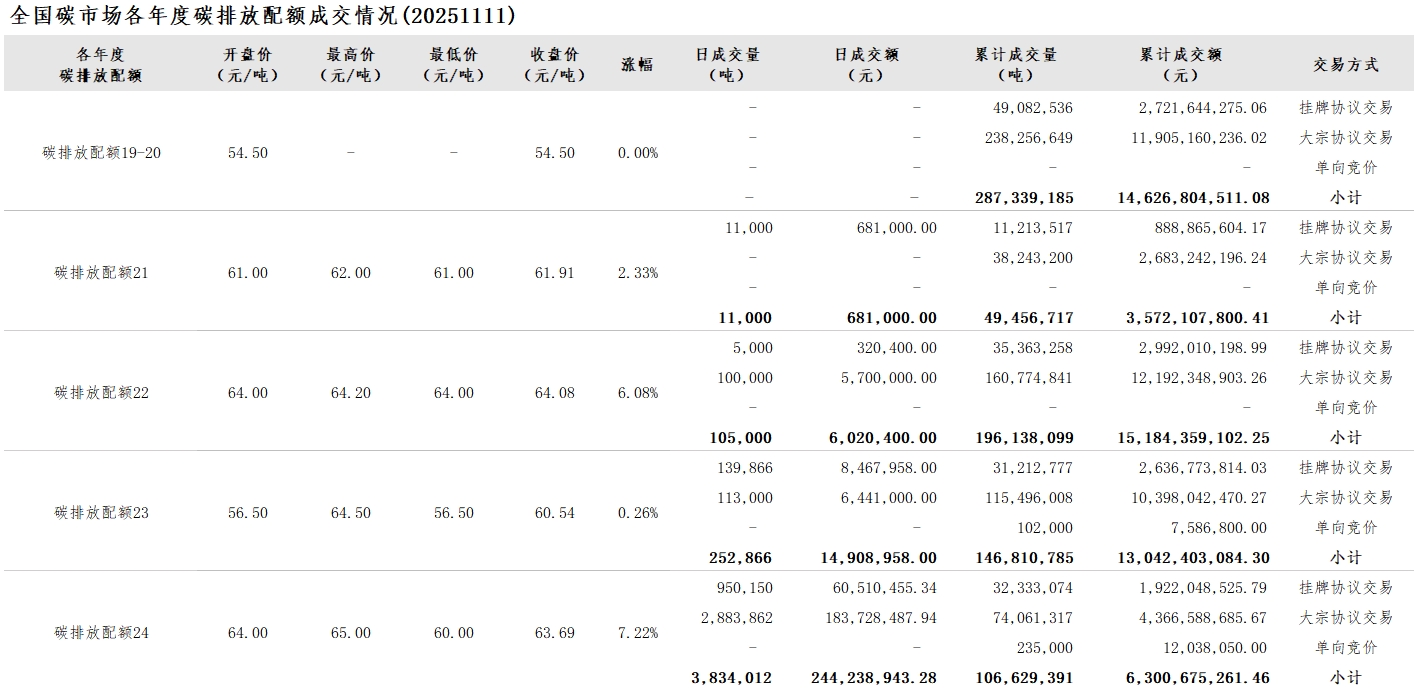Click the 碳排放配额24 row label

(x=101, y=633)
